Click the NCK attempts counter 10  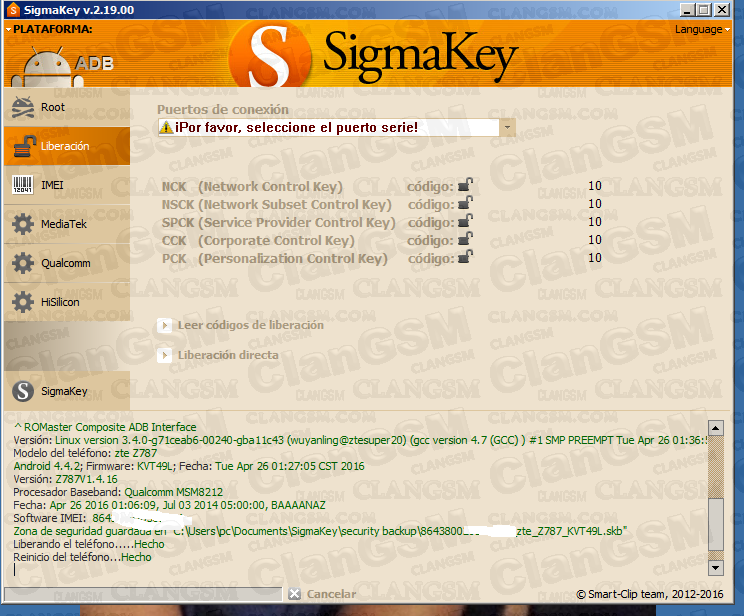click(x=595, y=186)
